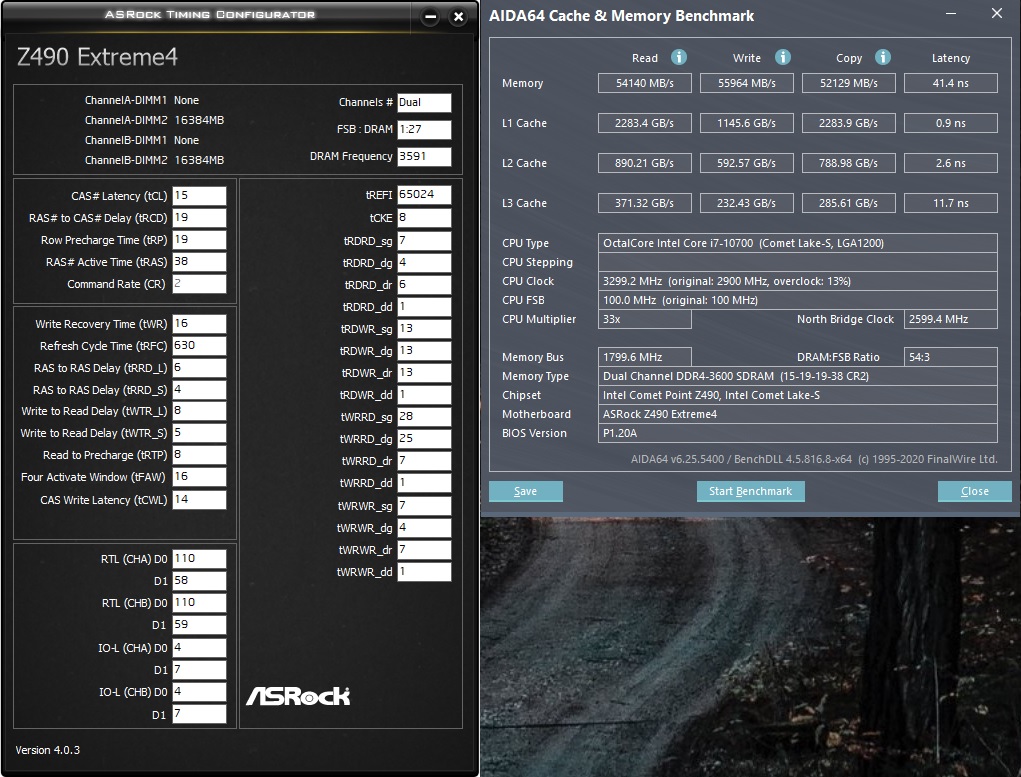Select the Memory Bus value 1799.6 MHz
This screenshot has width=1021, height=777.
645,357
